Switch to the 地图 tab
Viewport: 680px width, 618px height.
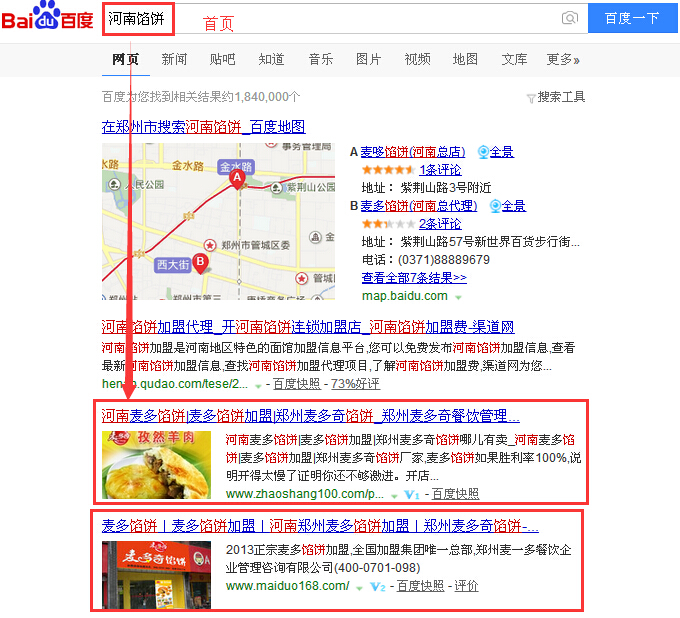click(x=465, y=59)
